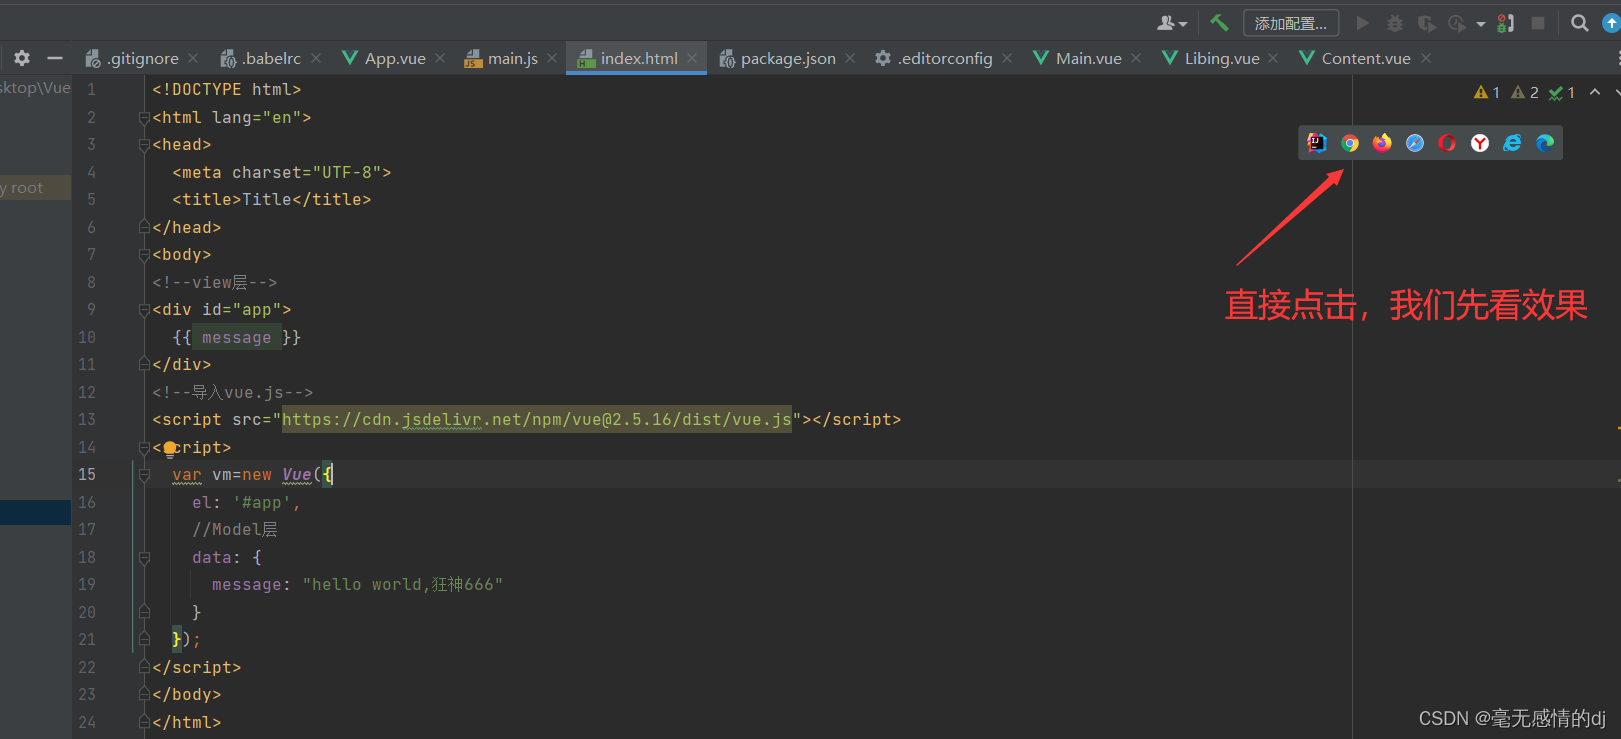The width and height of the screenshot is (1621, 739).
Task: Click the green typo check indicator
Action: [x=1562, y=92]
